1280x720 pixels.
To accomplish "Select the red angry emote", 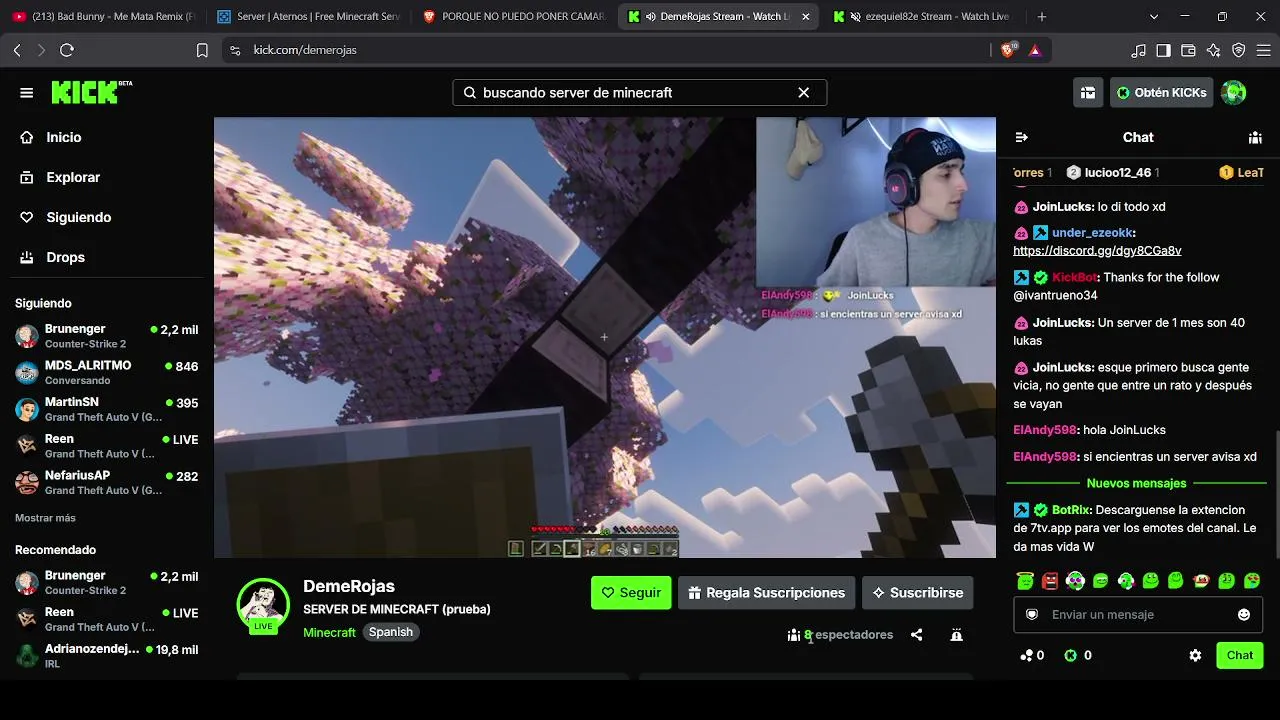I will click(1049, 580).
